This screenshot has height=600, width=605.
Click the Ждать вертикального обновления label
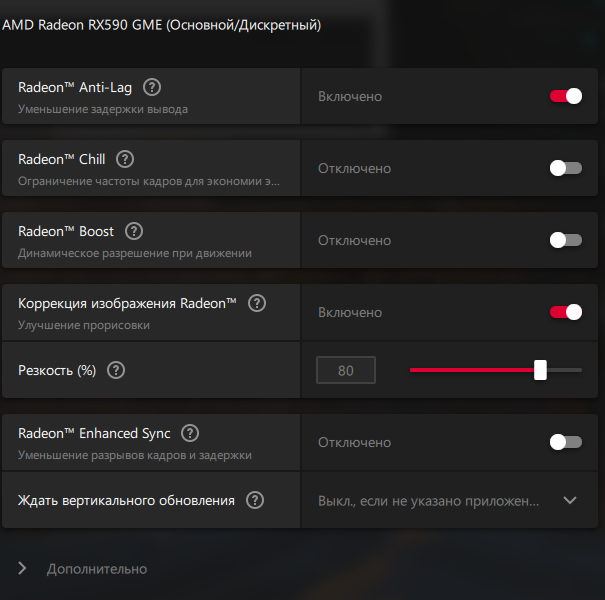(126, 500)
